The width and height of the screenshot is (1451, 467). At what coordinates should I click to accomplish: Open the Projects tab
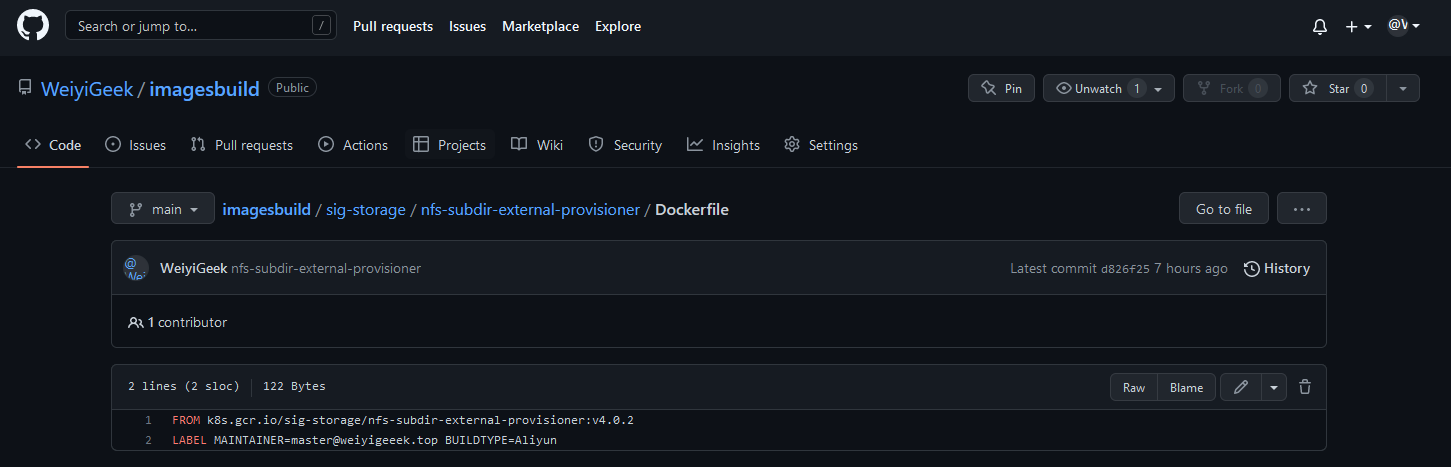449,145
